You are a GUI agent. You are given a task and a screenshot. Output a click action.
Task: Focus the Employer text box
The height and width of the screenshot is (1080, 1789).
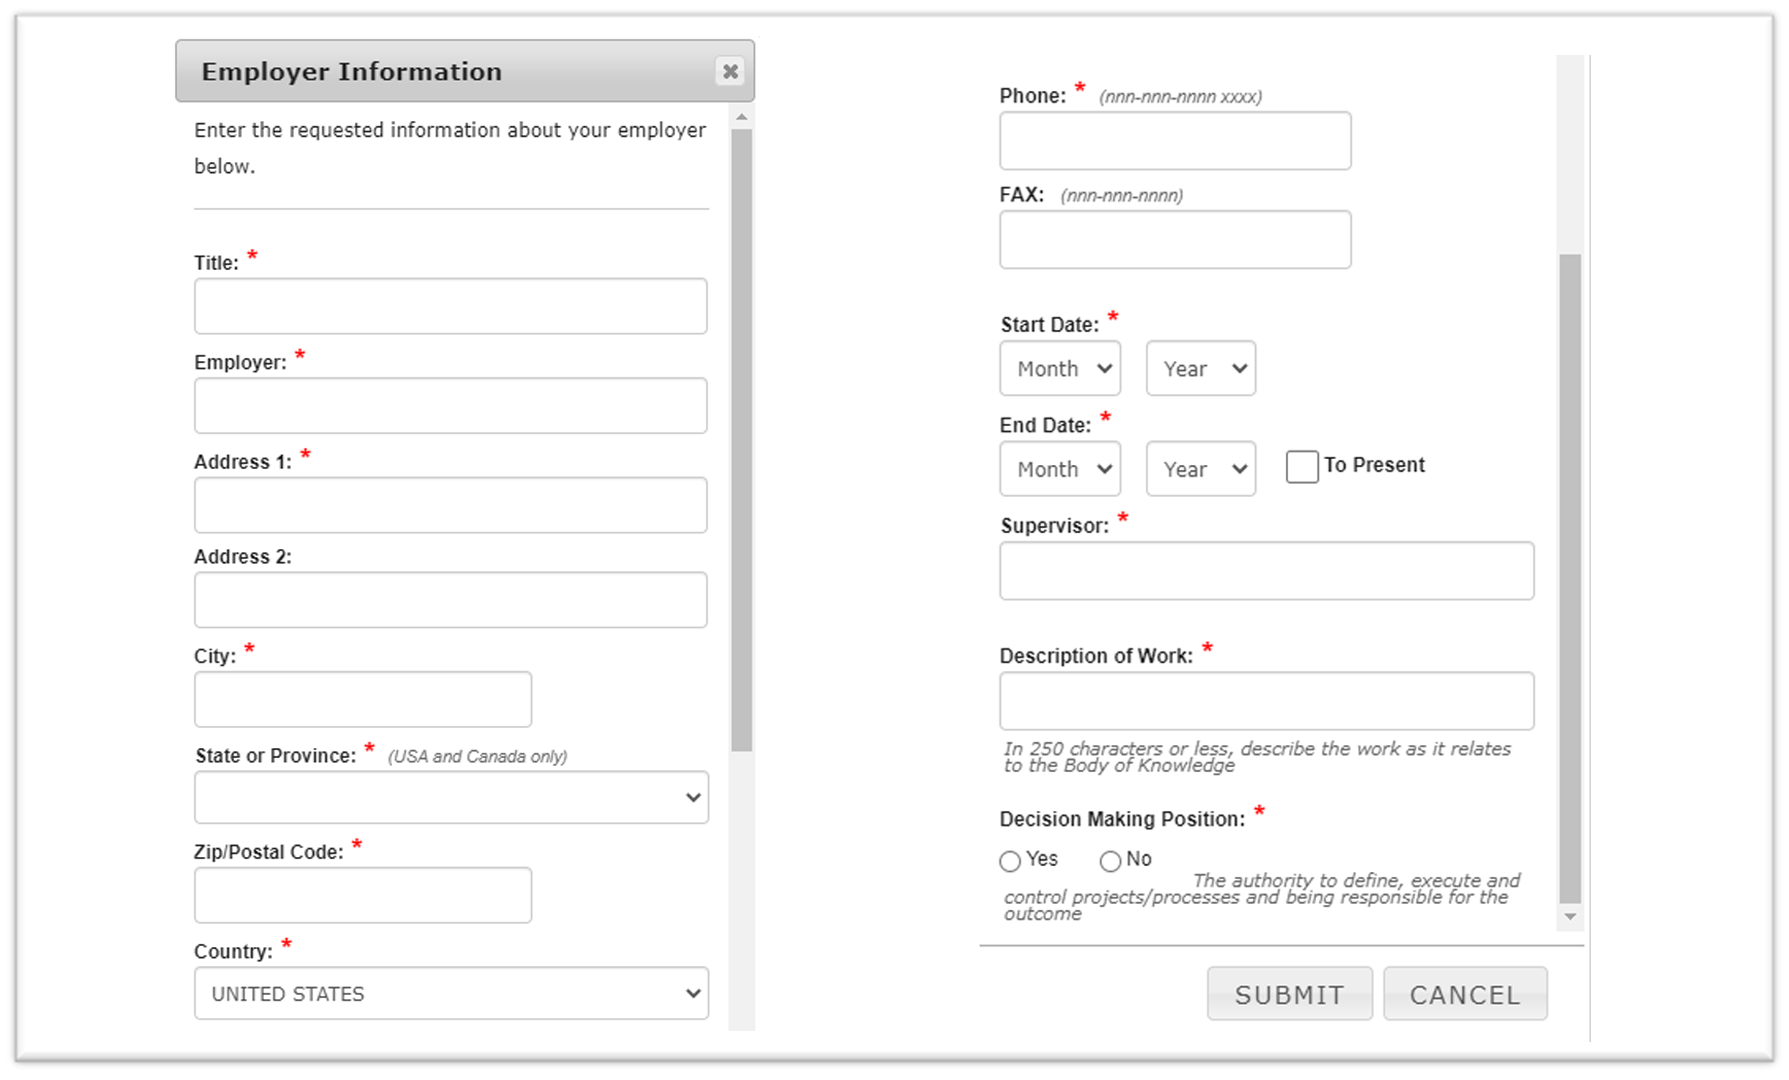[451, 405]
